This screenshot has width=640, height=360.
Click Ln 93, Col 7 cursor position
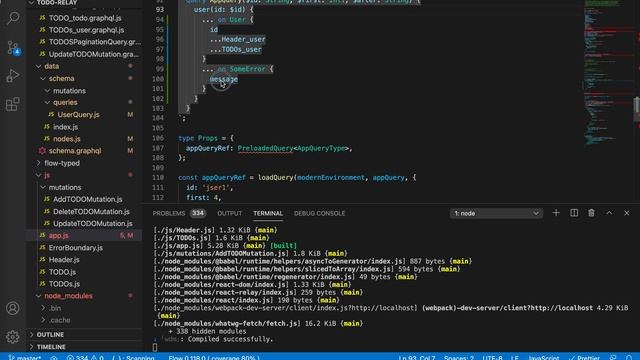tap(417, 357)
